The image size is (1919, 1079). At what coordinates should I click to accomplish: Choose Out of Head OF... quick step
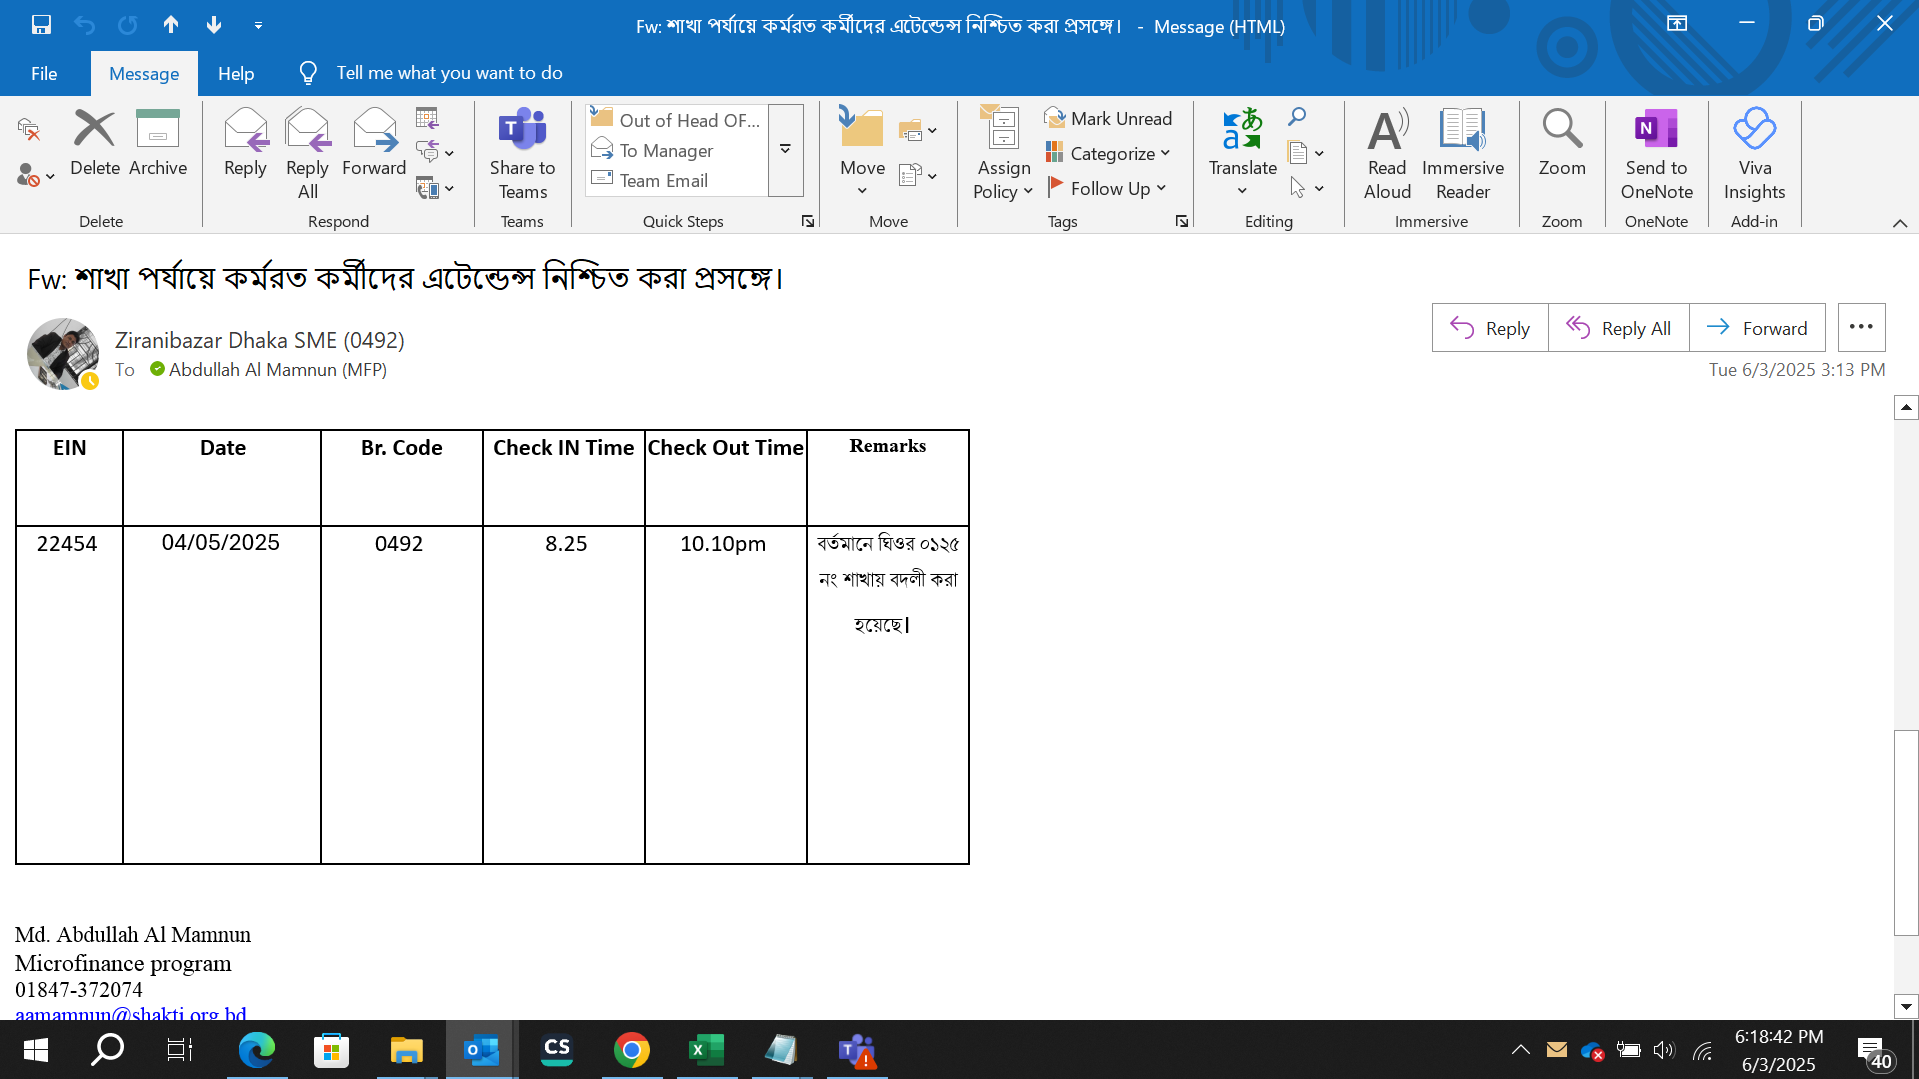pyautogui.click(x=677, y=120)
